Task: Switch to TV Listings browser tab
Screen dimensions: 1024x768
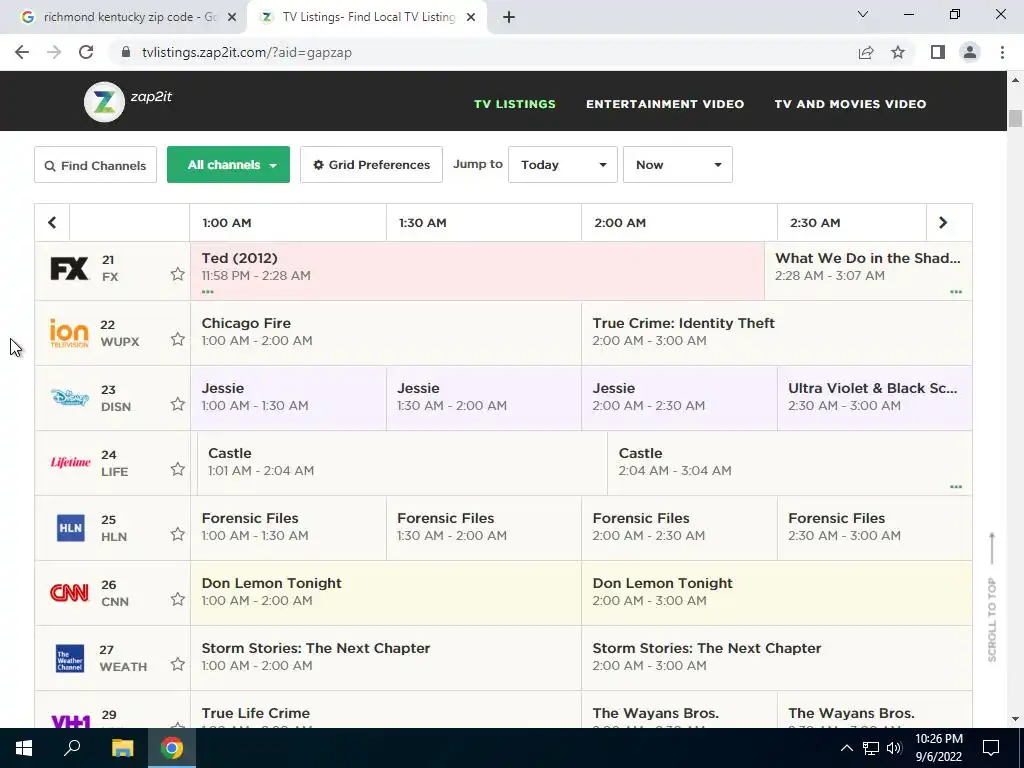Action: tap(366, 18)
